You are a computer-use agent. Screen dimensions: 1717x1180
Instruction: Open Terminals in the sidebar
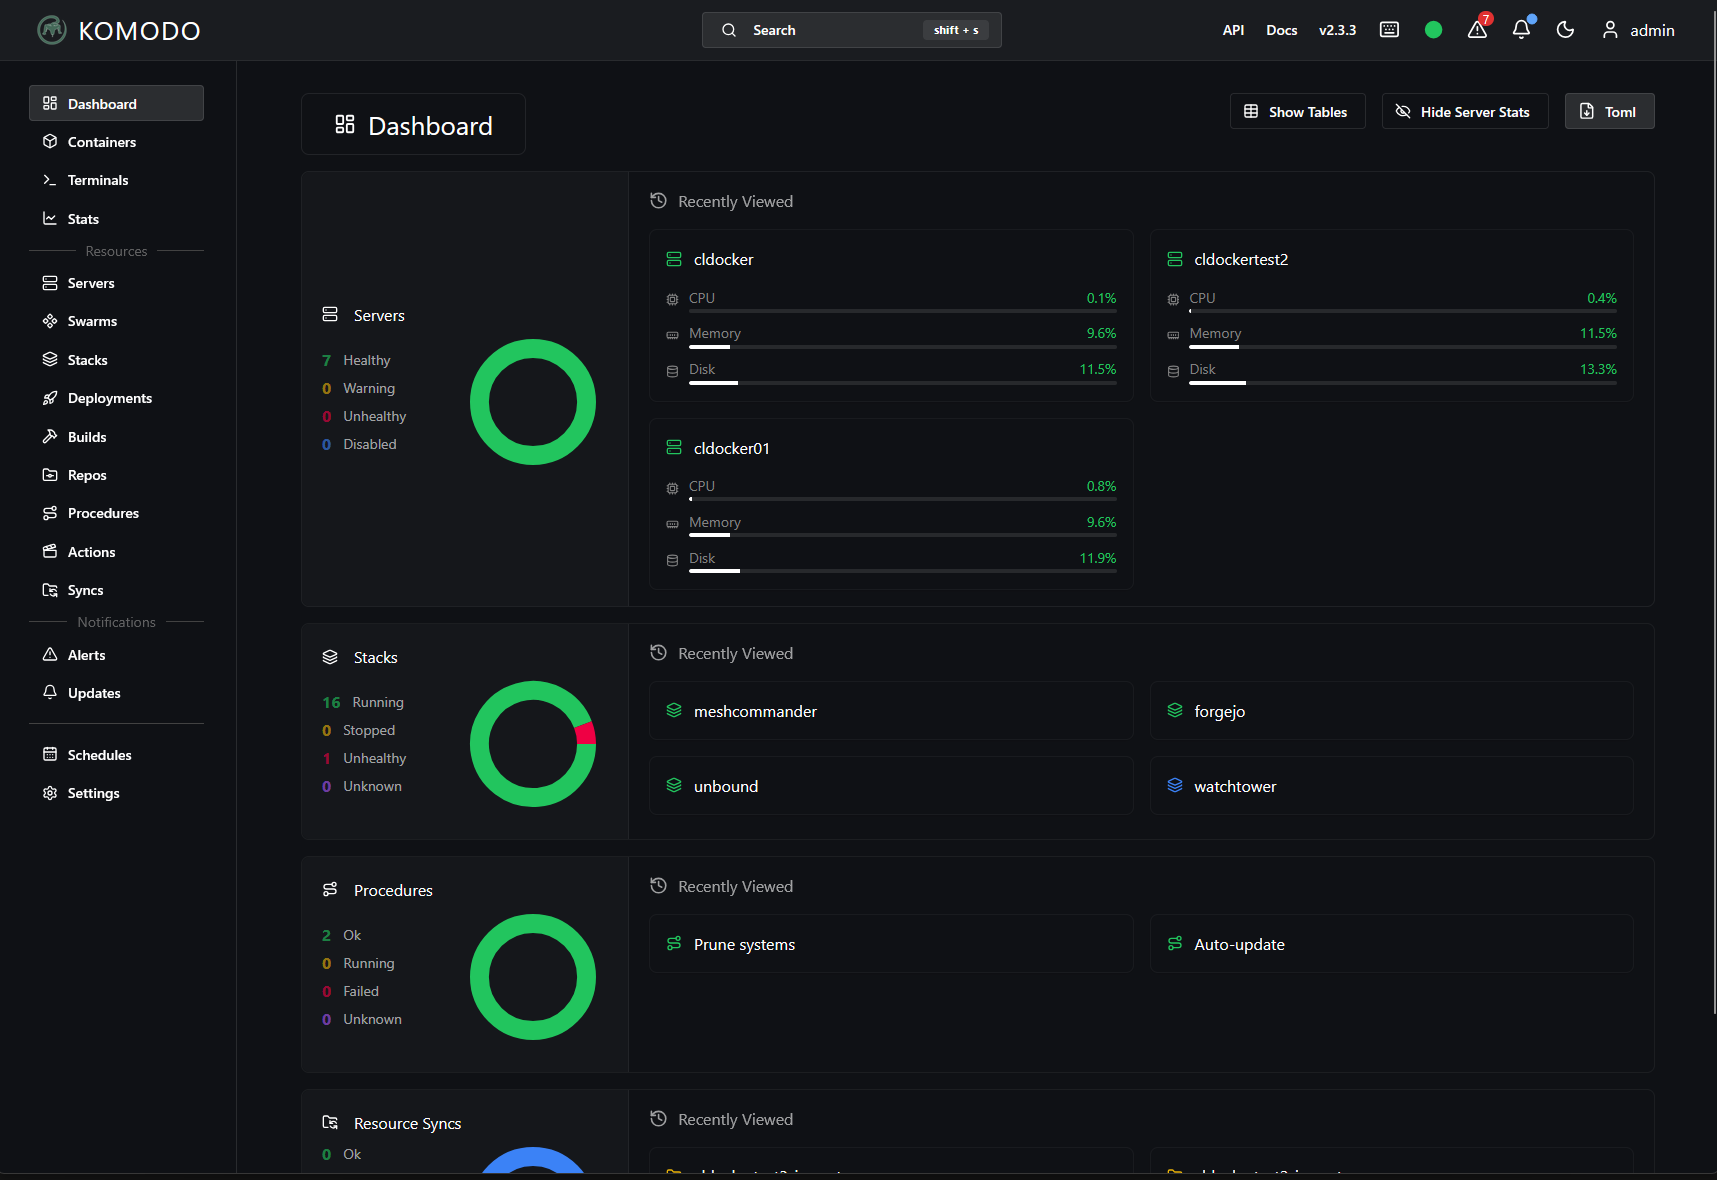[x=116, y=180]
